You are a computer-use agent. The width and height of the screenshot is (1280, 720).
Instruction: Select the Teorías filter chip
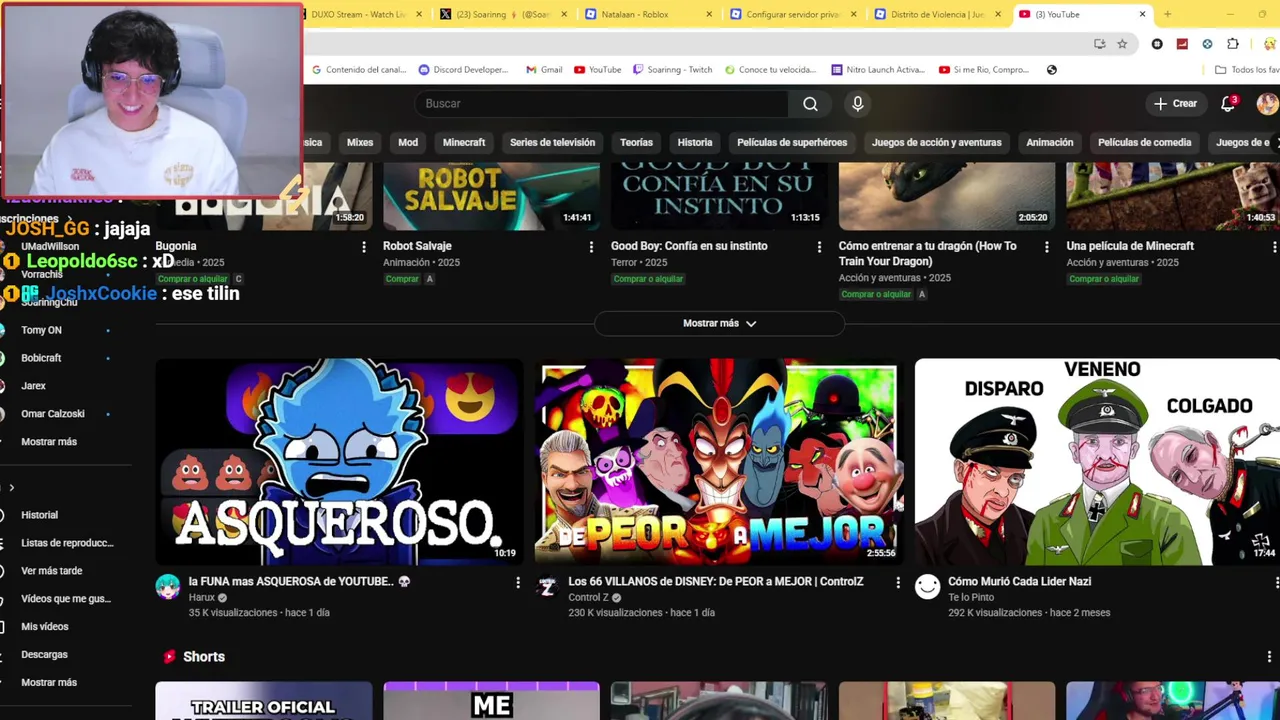tap(636, 142)
